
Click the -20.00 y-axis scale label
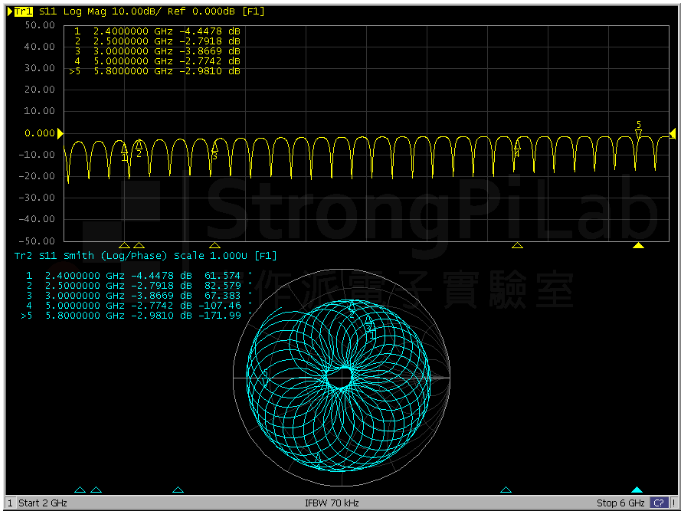(37, 176)
